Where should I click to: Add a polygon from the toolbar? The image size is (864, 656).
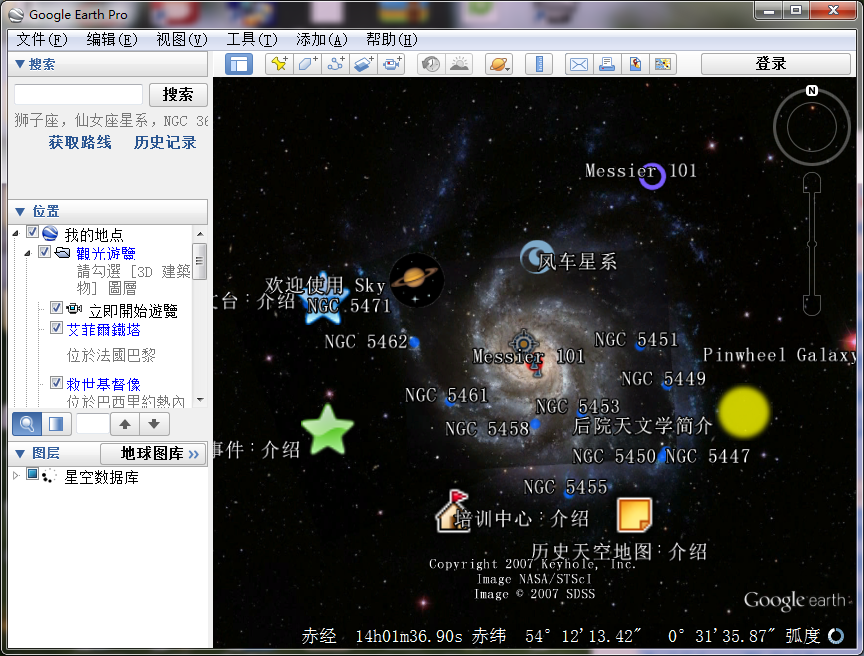(307, 64)
